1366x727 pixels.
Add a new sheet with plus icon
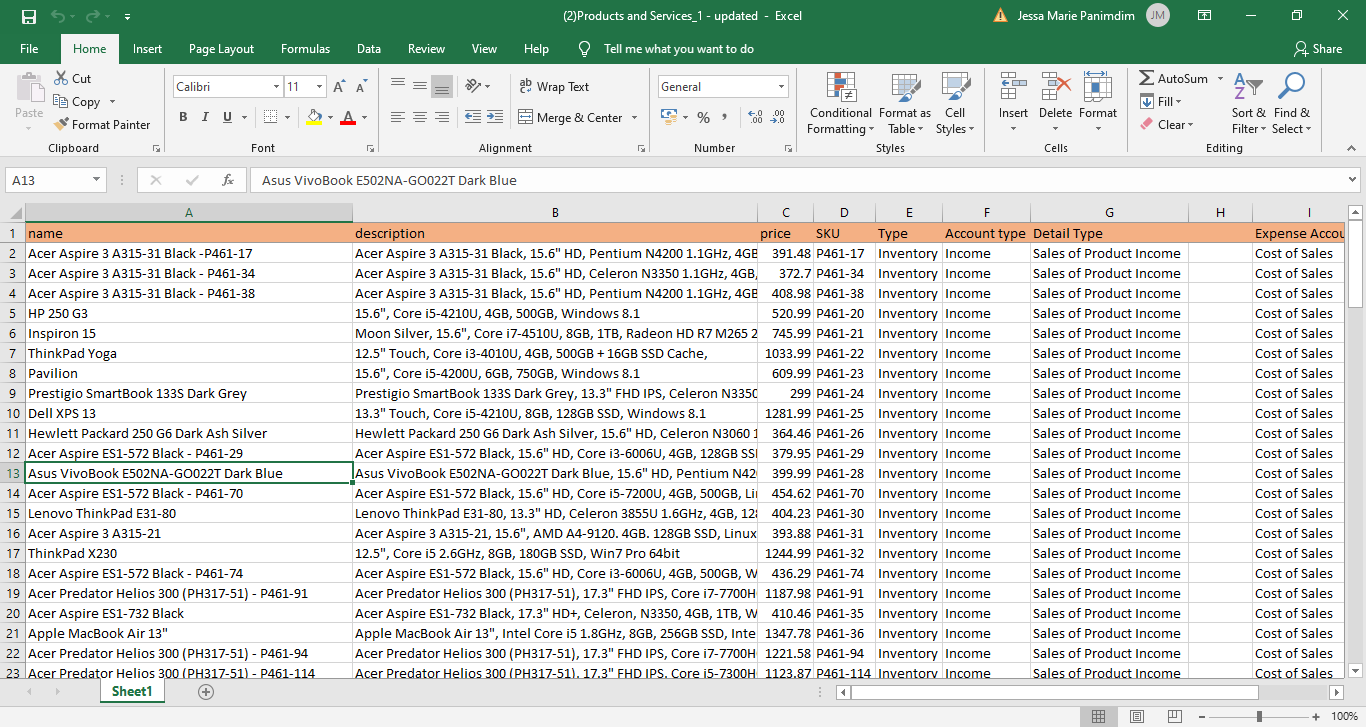(206, 691)
